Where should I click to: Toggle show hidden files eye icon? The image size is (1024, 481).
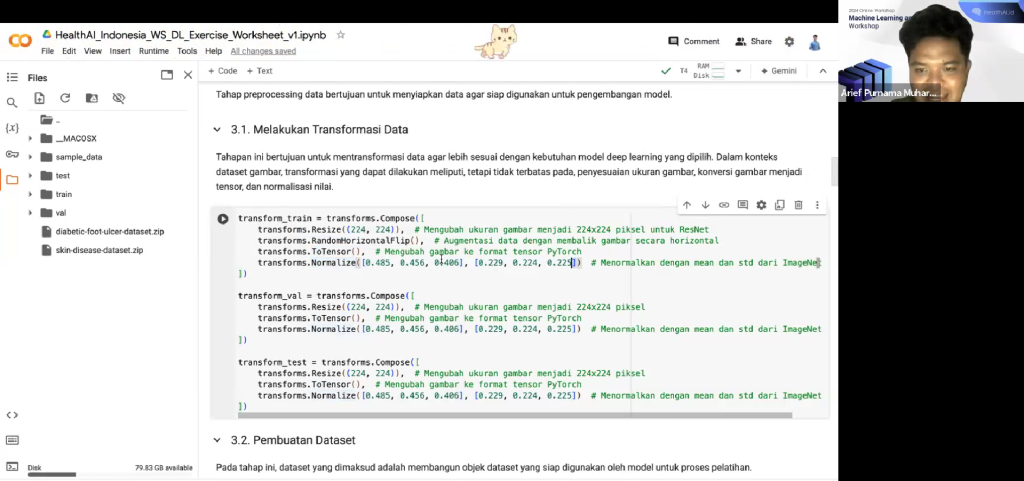pos(118,98)
